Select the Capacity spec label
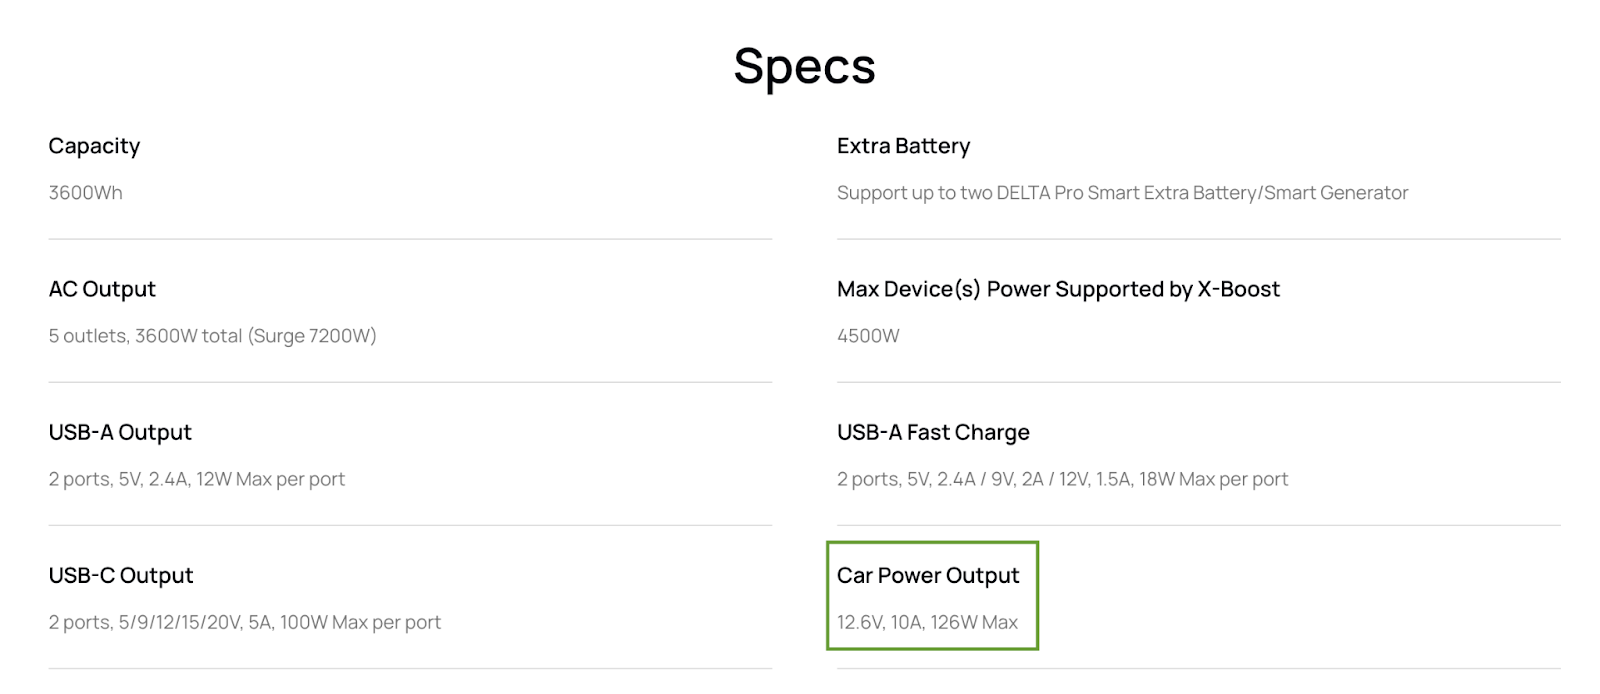Image resolution: width=1600 pixels, height=694 pixels. [x=94, y=146]
